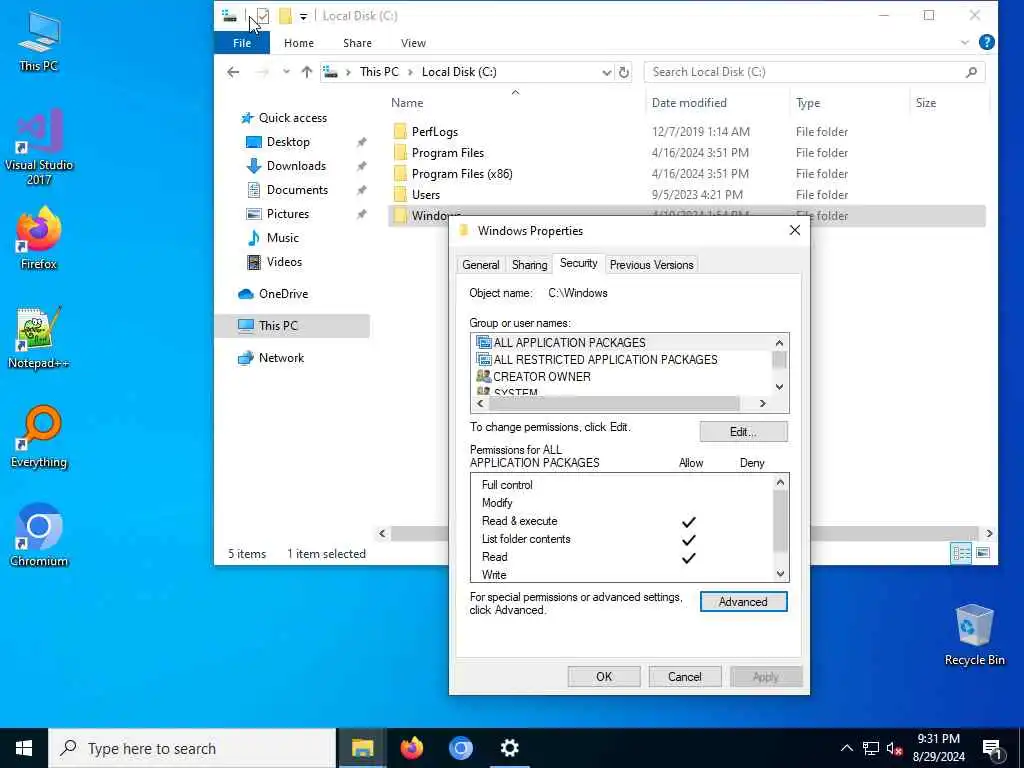Open This PC desktop icon
The height and width of the screenshot is (768, 1024).
coord(39,41)
